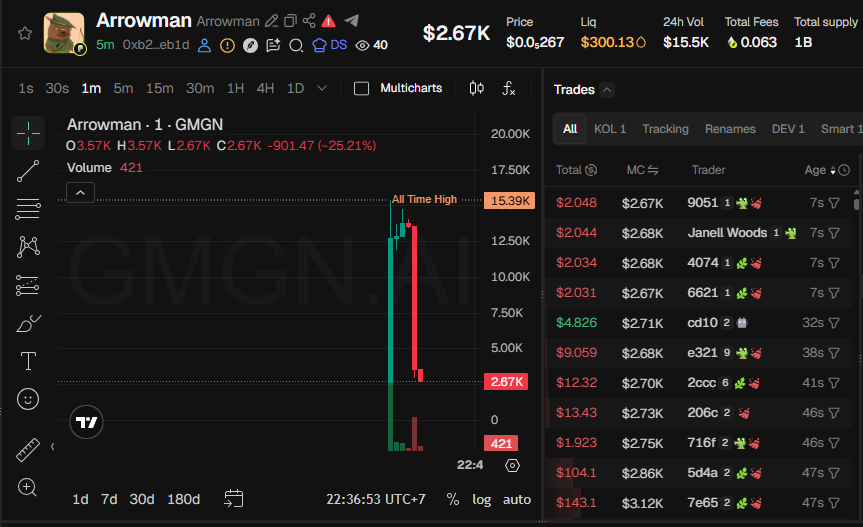Sort trades by Age arrows
This screenshot has width=863, height=527.
pos(833,170)
